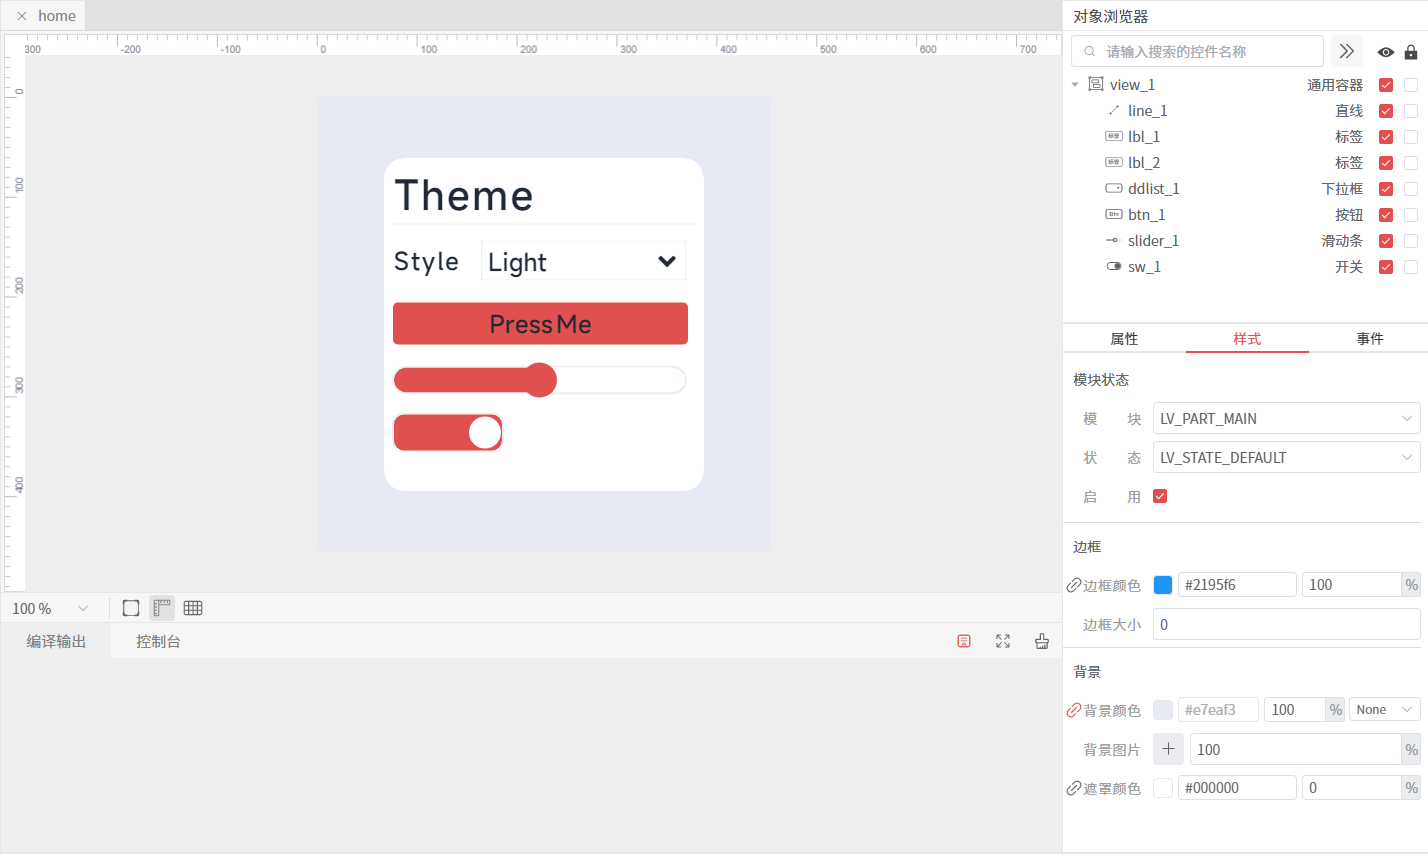Collapse the view_1 tree node
The image size is (1428, 856).
pyautogui.click(x=1075, y=85)
